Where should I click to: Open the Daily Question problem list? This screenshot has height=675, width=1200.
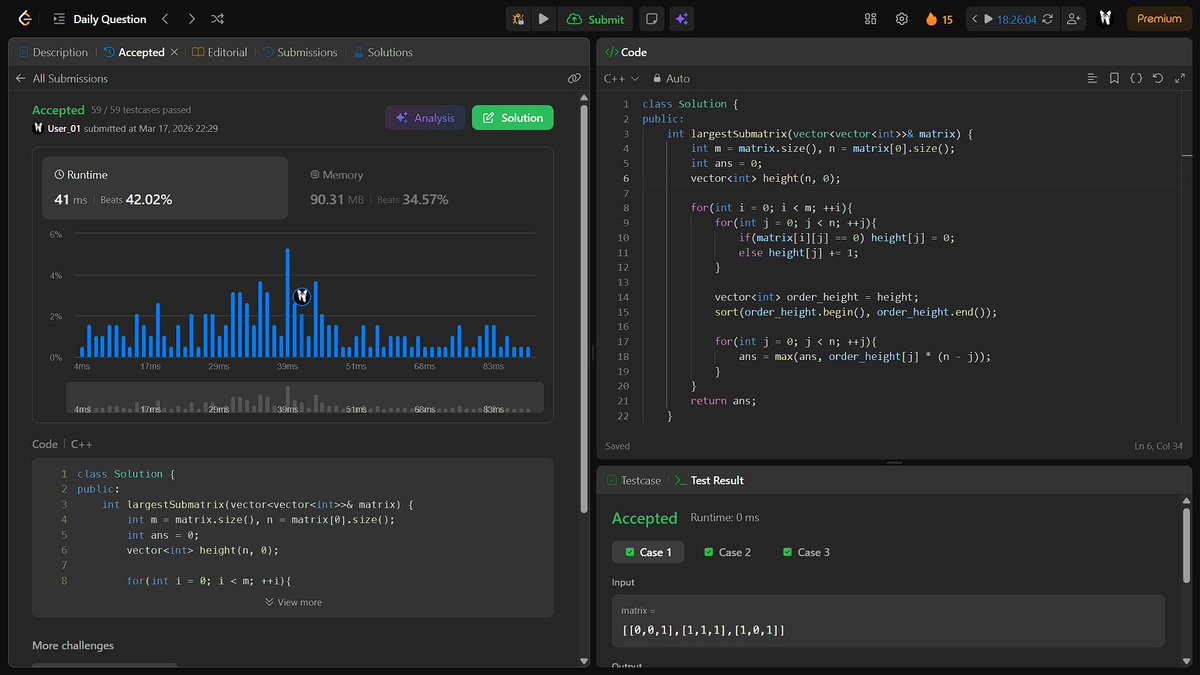[100, 19]
